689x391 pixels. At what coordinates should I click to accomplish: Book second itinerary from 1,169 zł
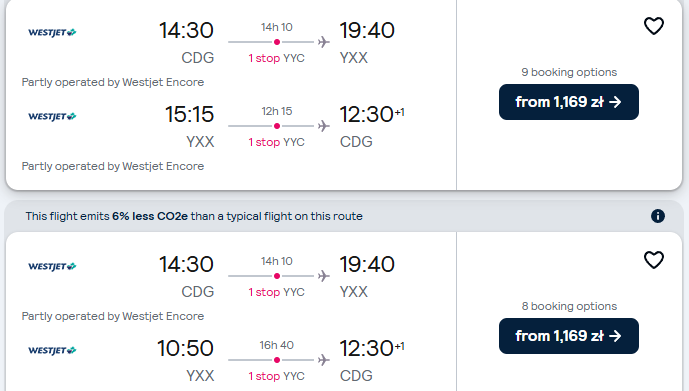(x=569, y=336)
